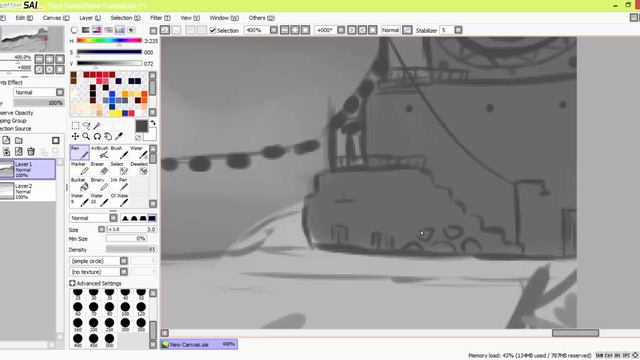Open the 400% zoom level dropdown
Screen dimensions: 640x360
point(274,30)
